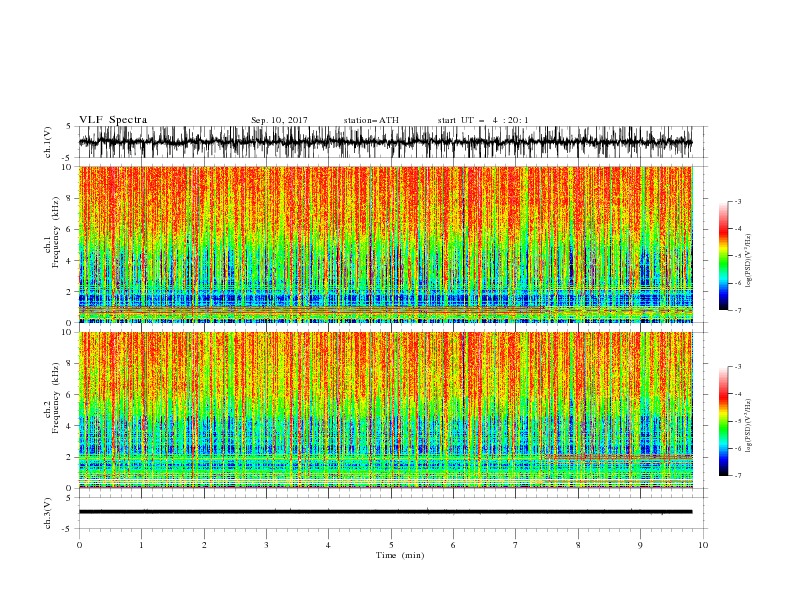
Task: Click the ch.1 spectrogram panel
Action: [385, 244]
